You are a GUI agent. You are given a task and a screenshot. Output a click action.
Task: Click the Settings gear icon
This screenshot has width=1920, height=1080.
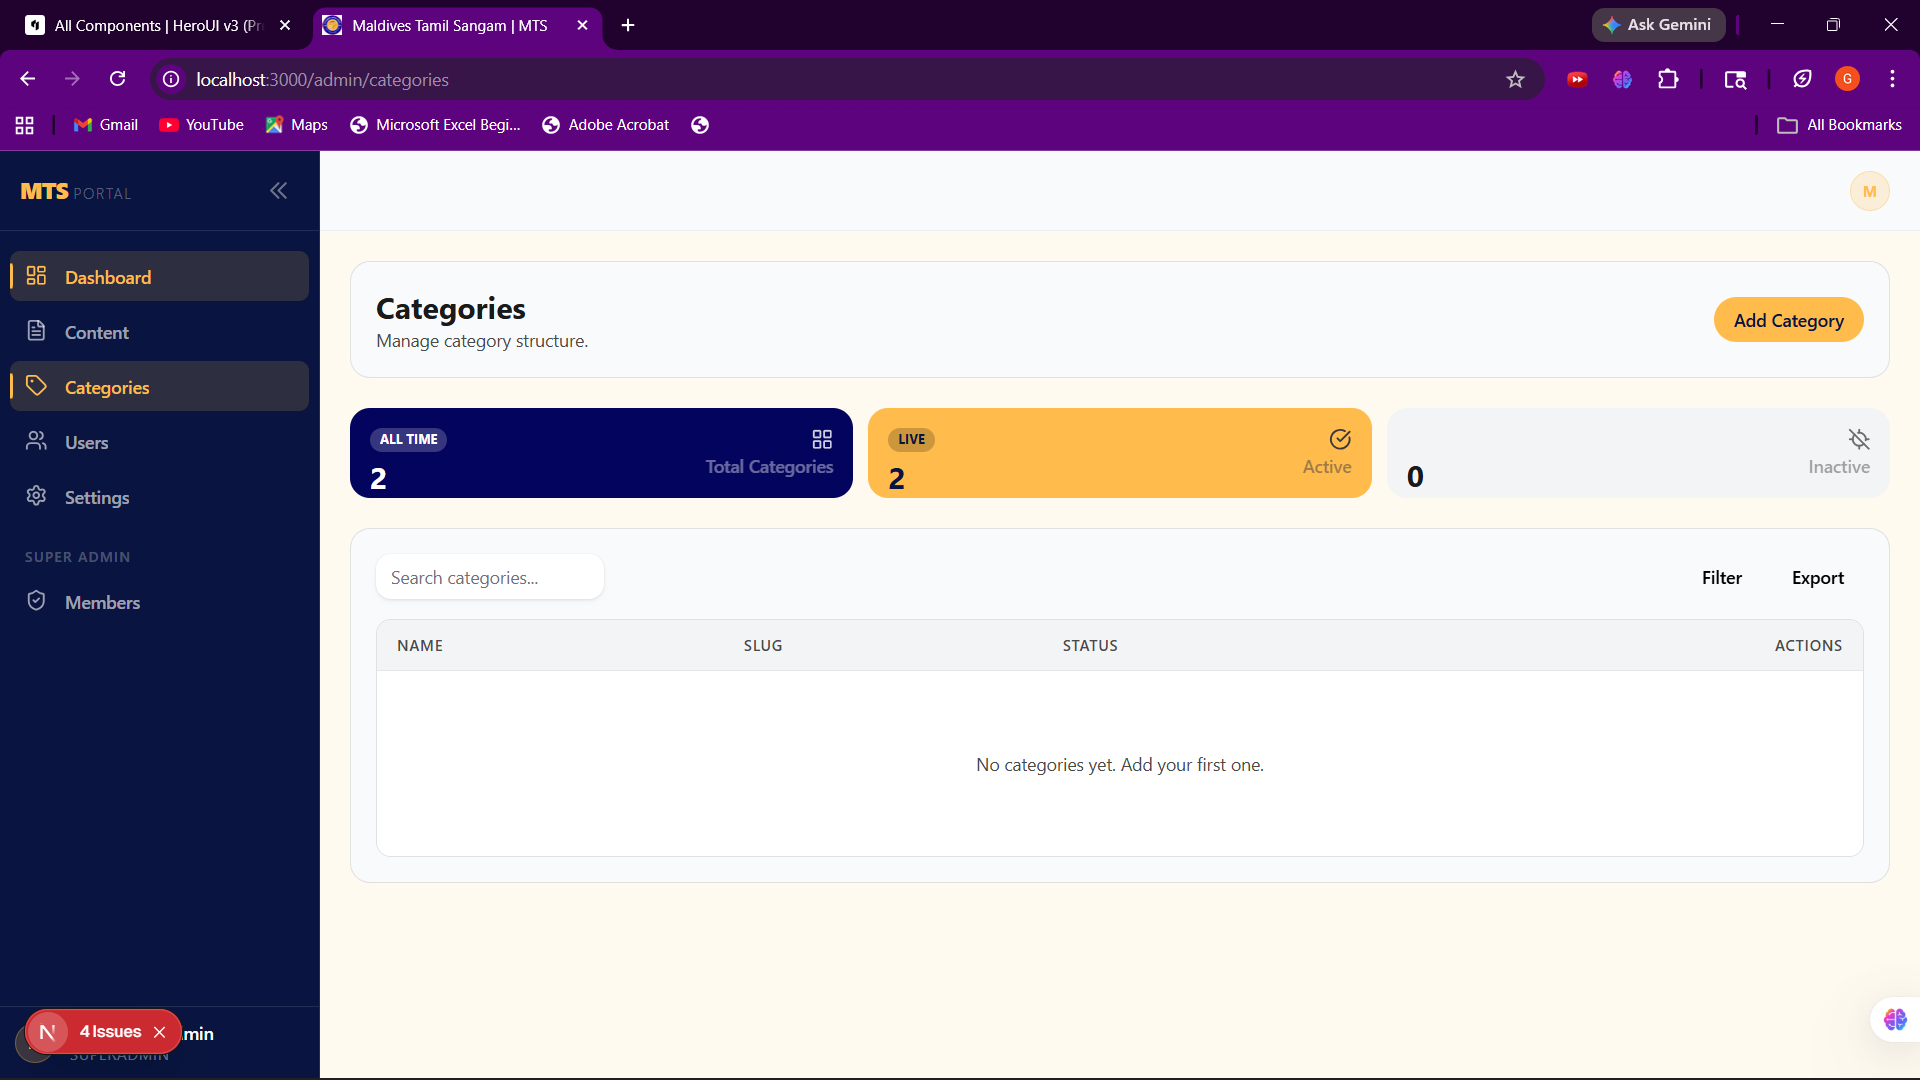[x=36, y=496]
